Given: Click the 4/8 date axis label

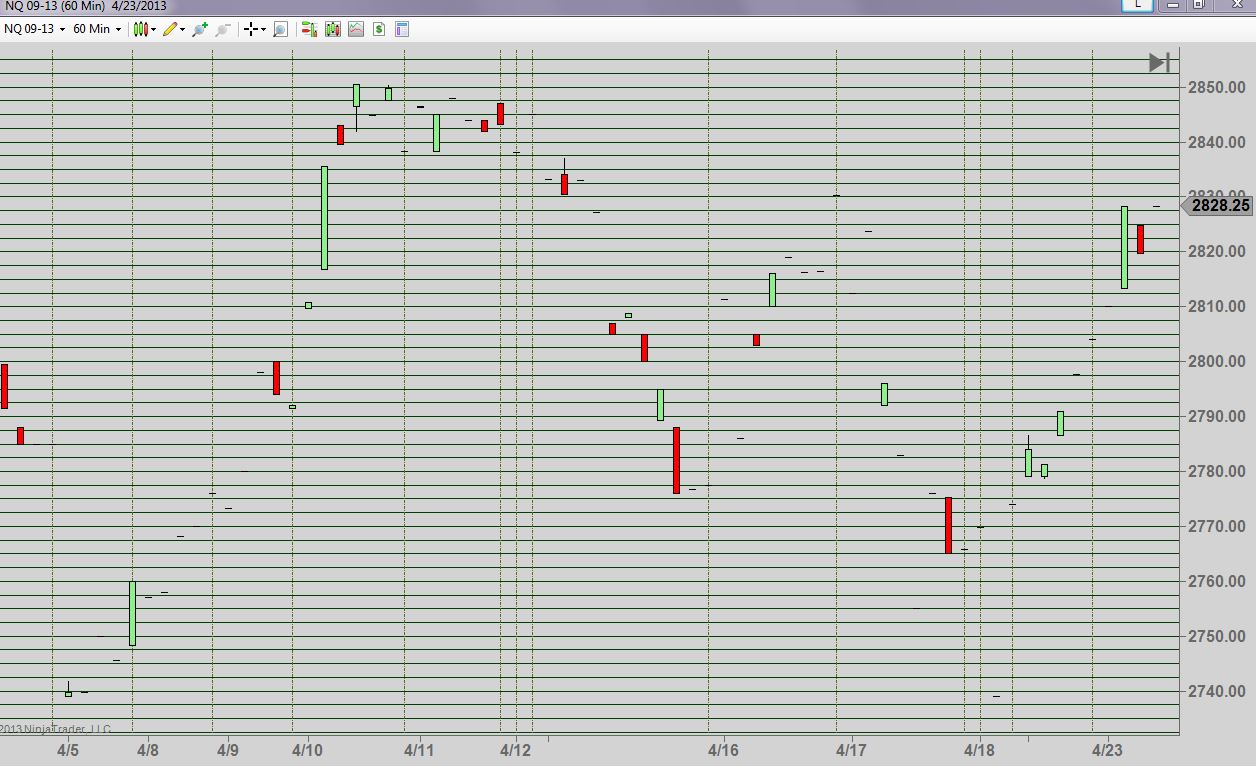Looking at the screenshot, I should [148, 750].
